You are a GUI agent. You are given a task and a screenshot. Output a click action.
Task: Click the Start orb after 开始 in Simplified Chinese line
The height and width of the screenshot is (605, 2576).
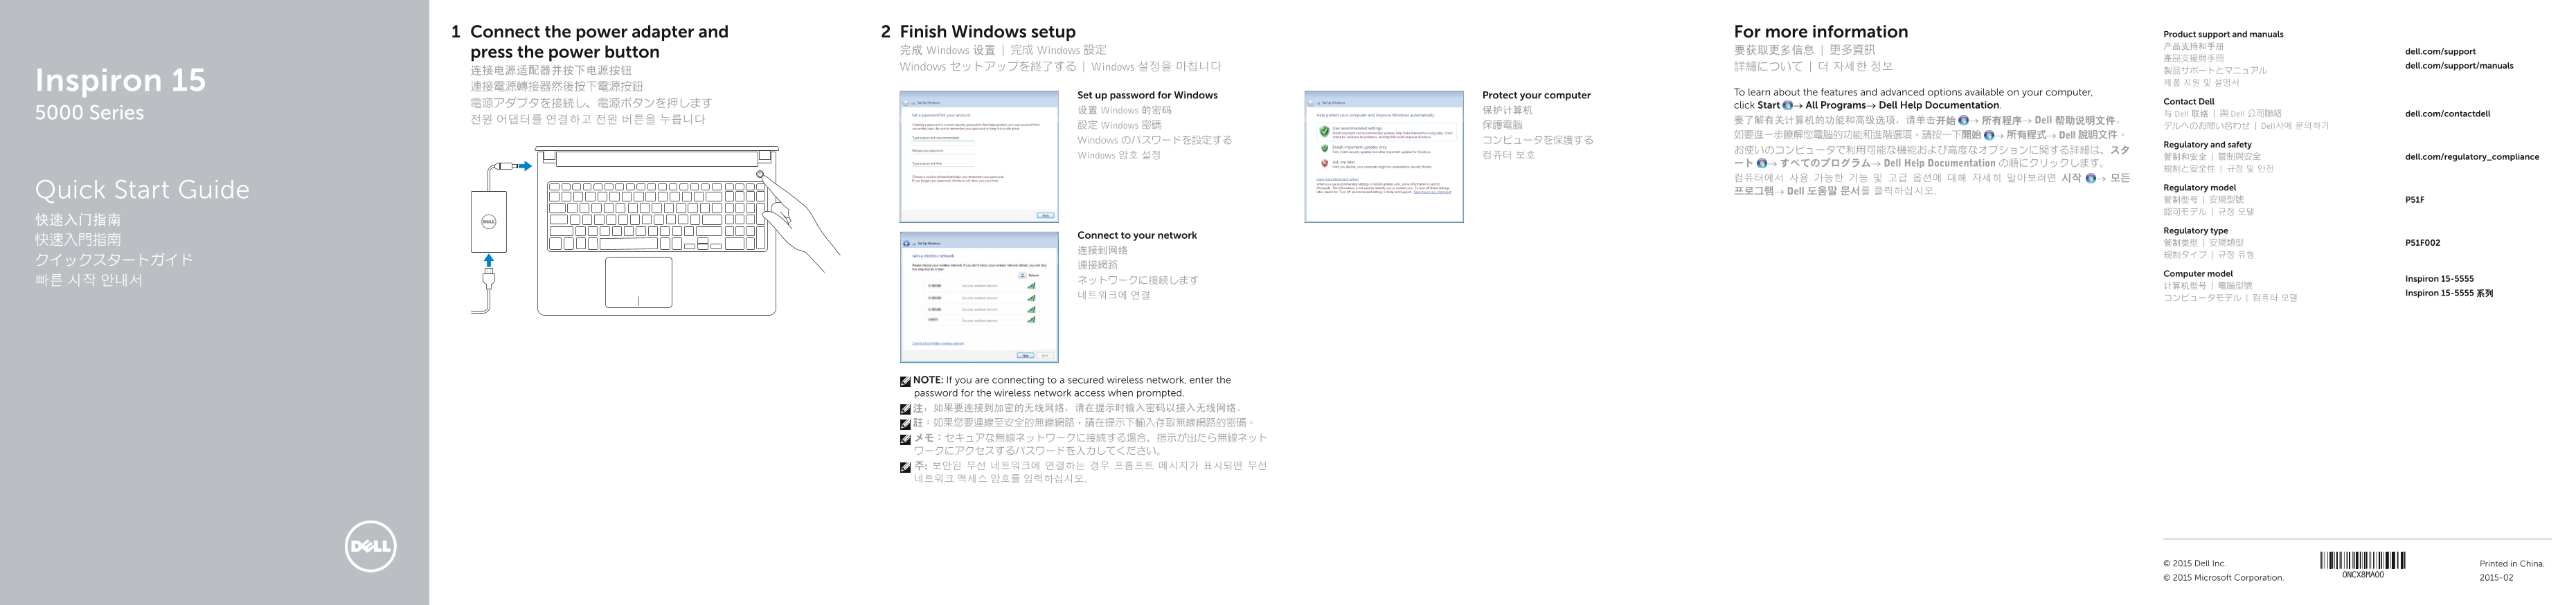[1963, 120]
